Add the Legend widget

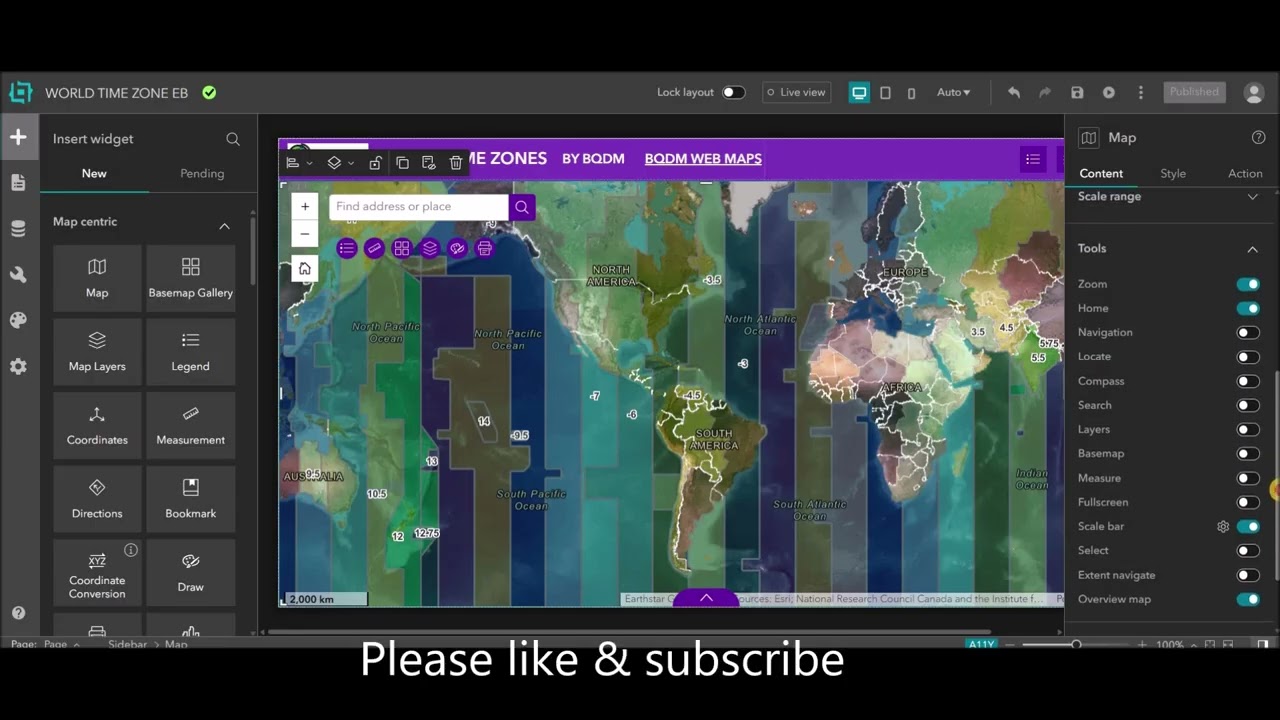(191, 352)
